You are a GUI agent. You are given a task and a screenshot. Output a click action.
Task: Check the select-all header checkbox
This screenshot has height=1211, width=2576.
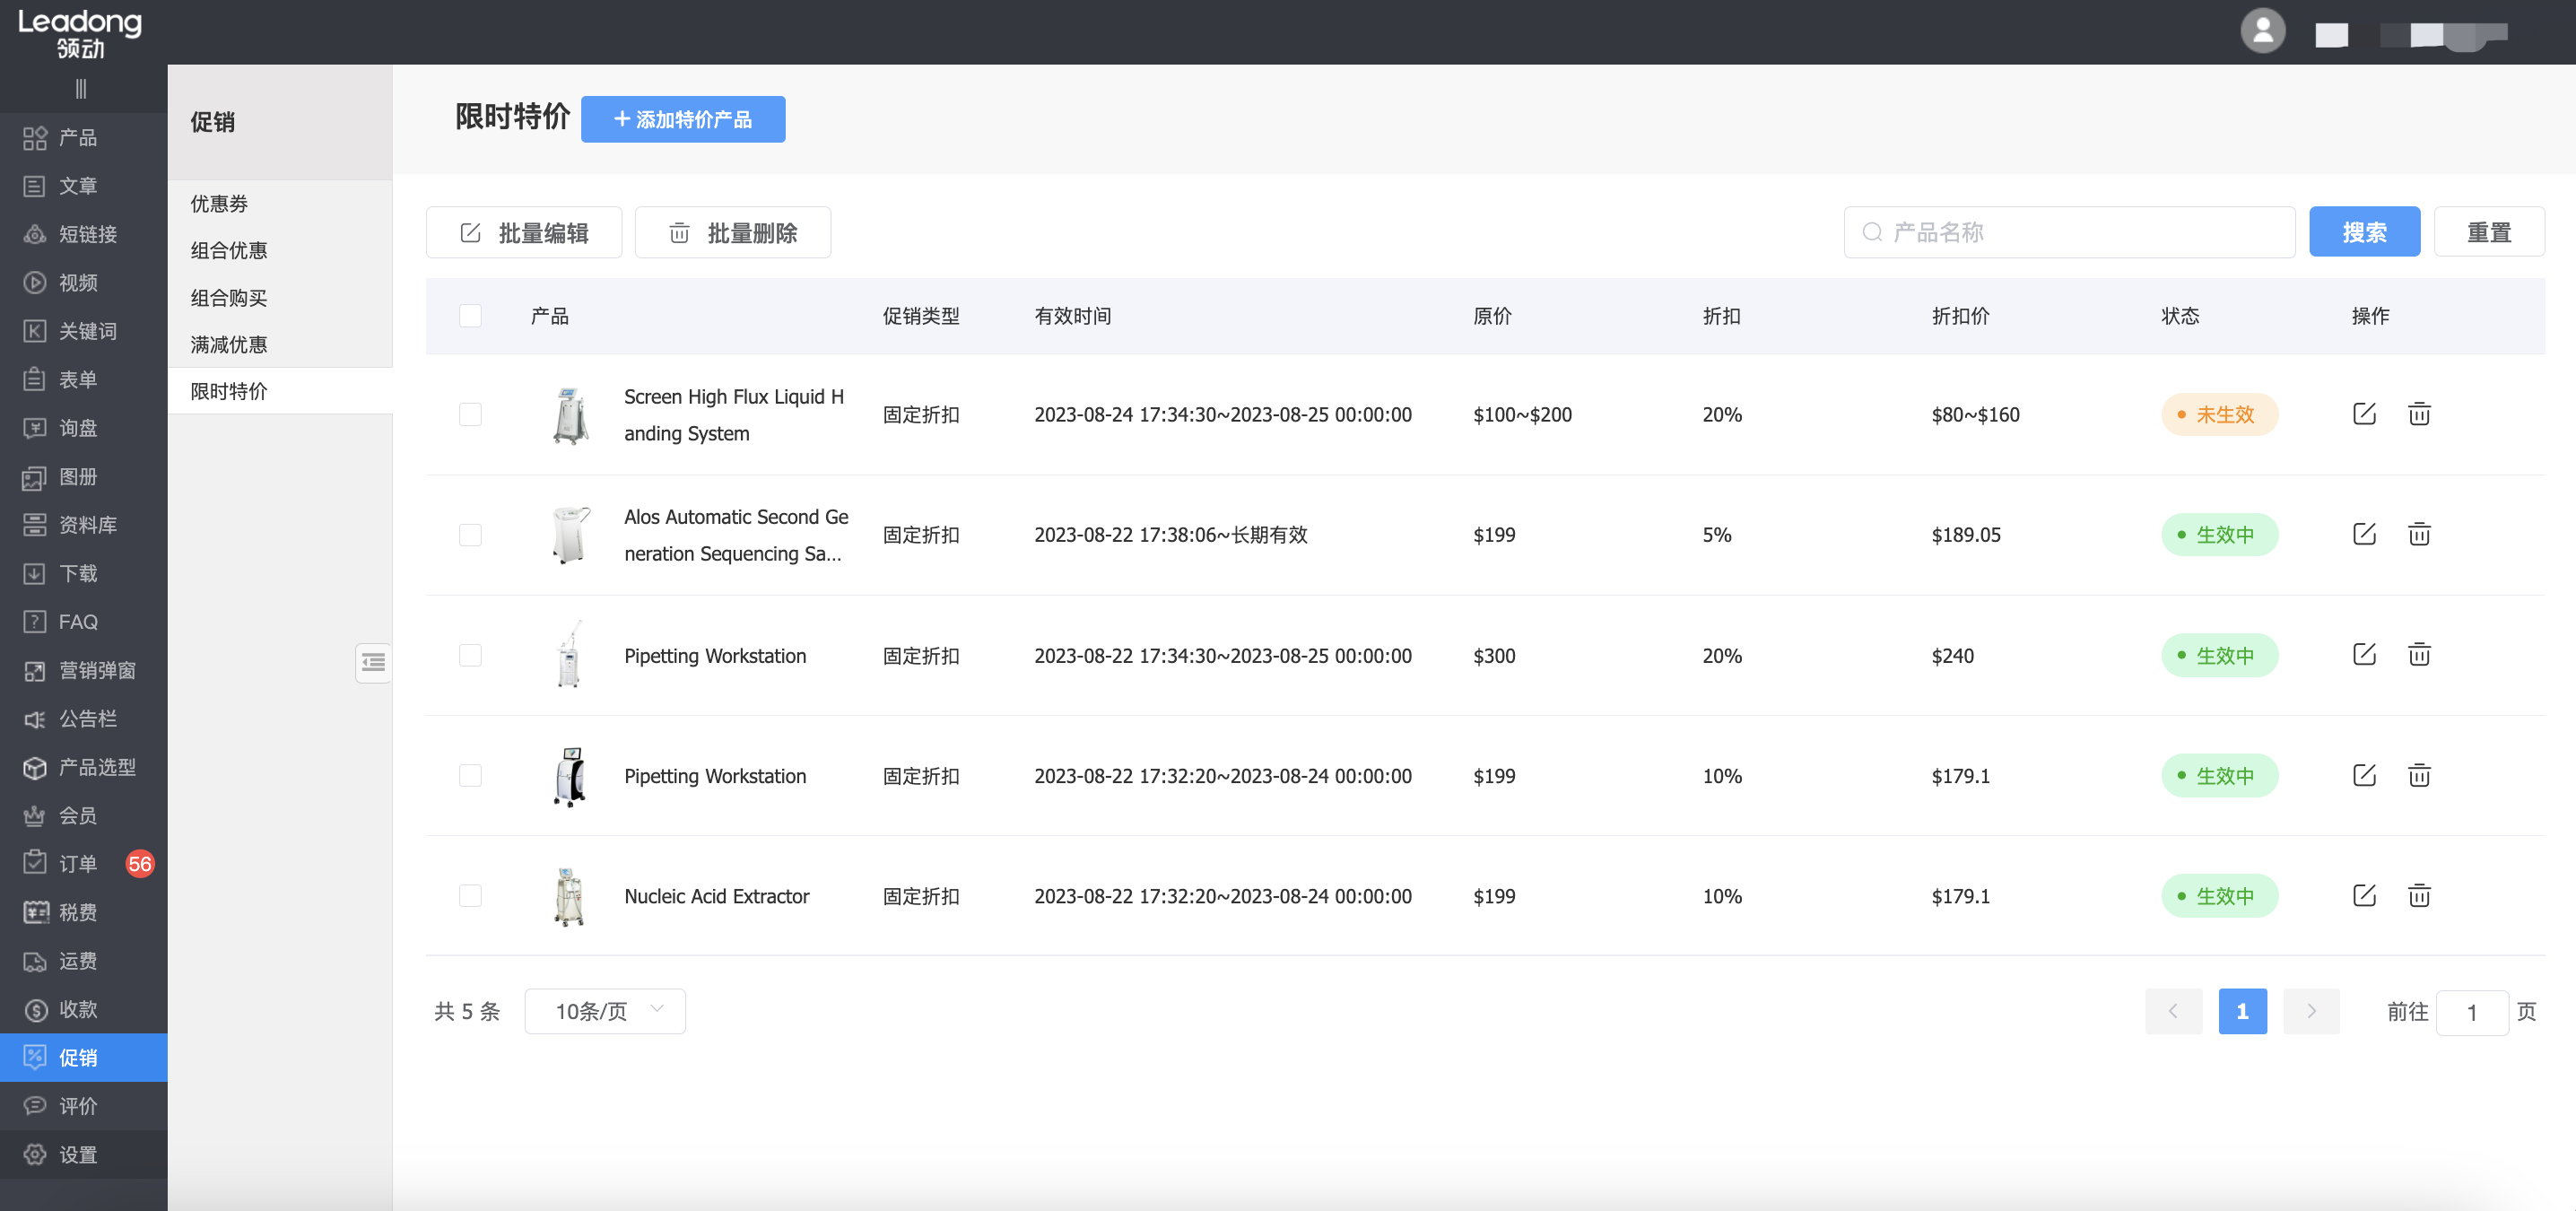[470, 316]
